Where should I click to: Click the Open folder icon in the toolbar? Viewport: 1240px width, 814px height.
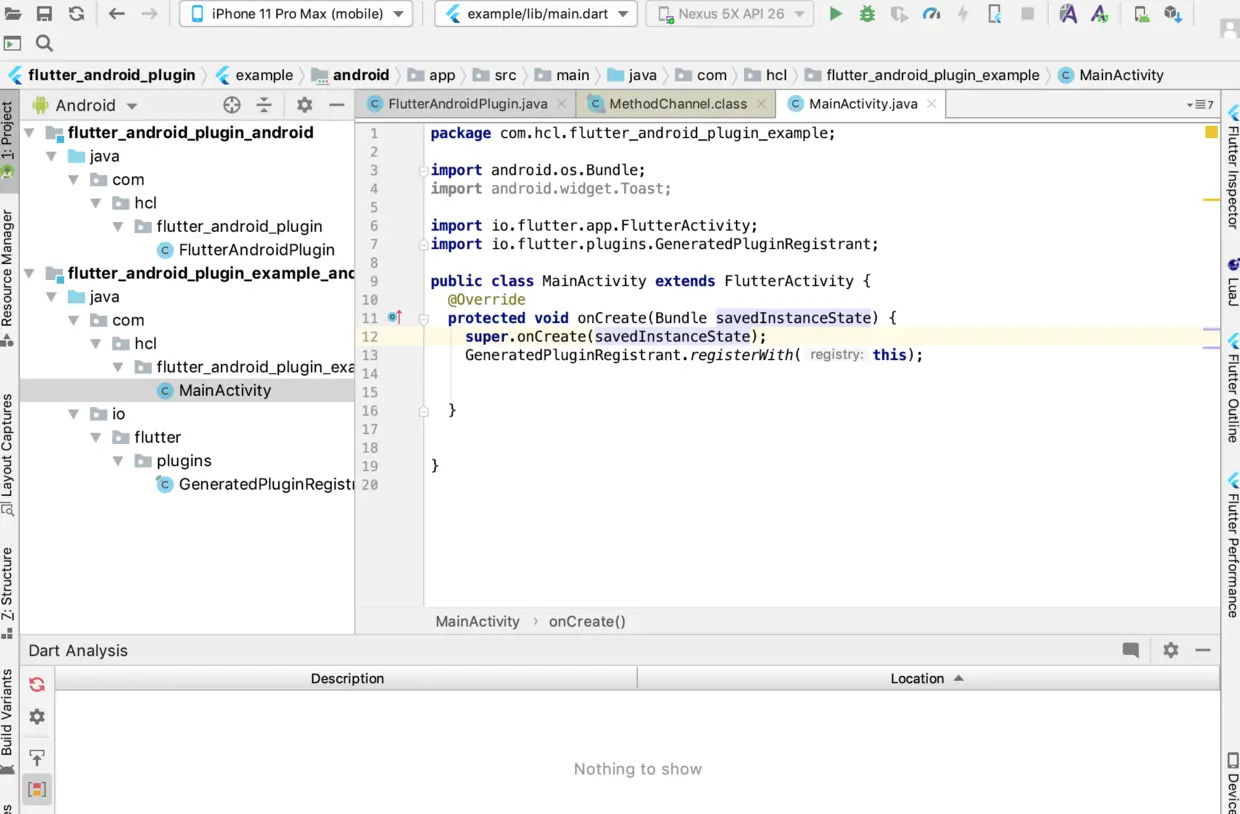click(x=12, y=14)
